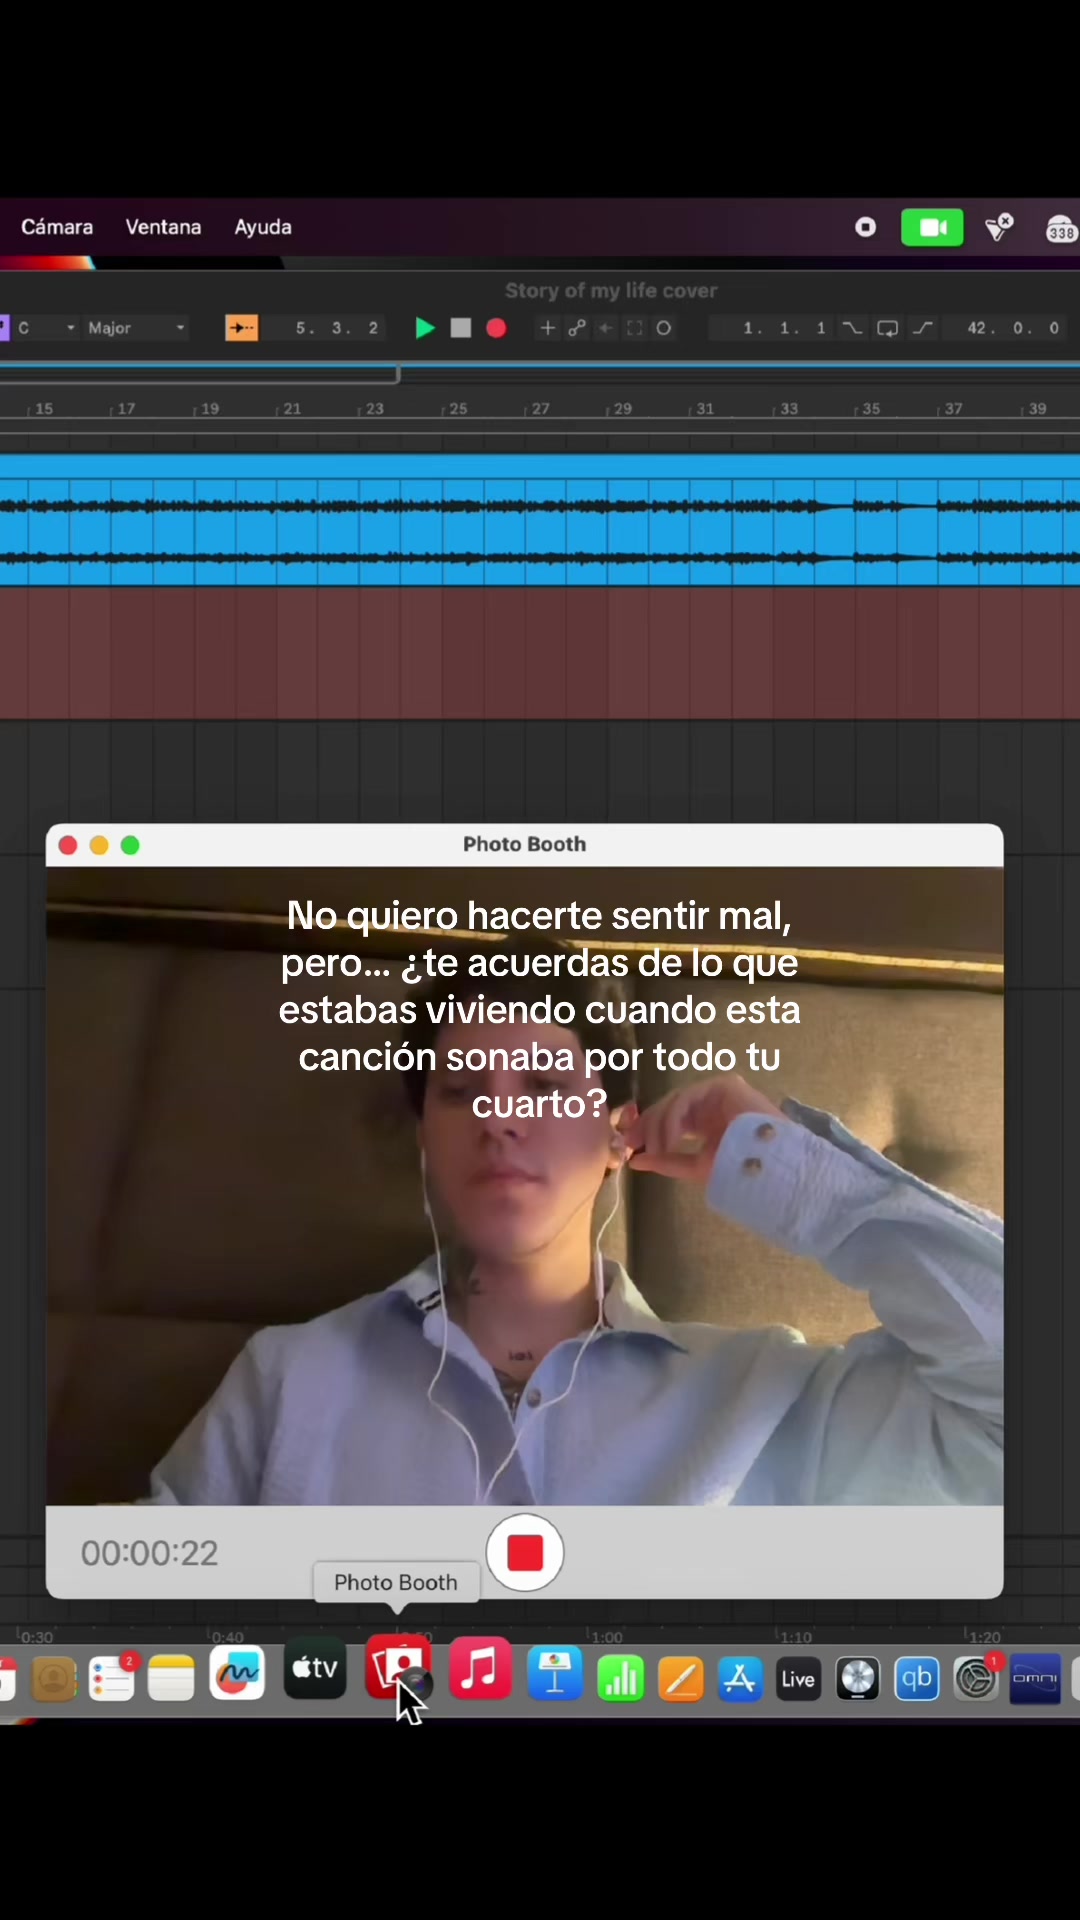
Task: Open the qb app from the Dock
Action: 917,1679
